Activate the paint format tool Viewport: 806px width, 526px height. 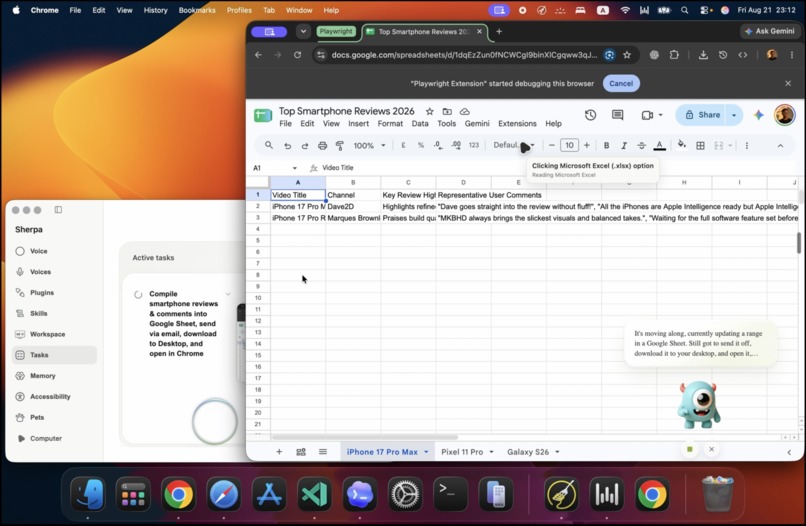click(340, 146)
